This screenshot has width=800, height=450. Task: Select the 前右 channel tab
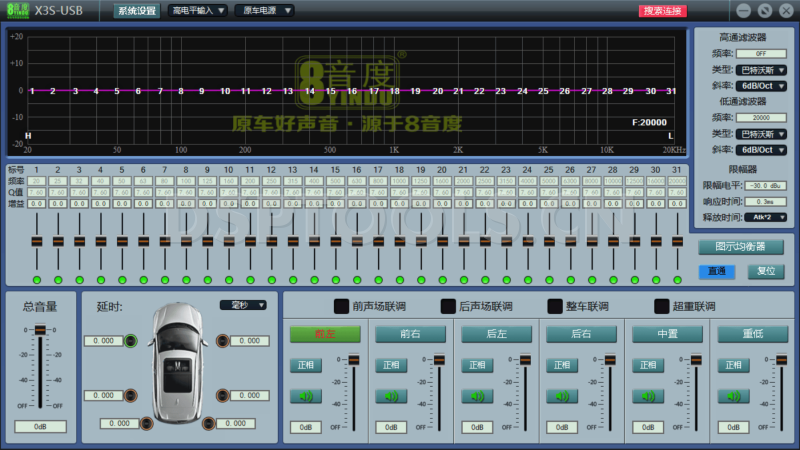(x=410, y=334)
